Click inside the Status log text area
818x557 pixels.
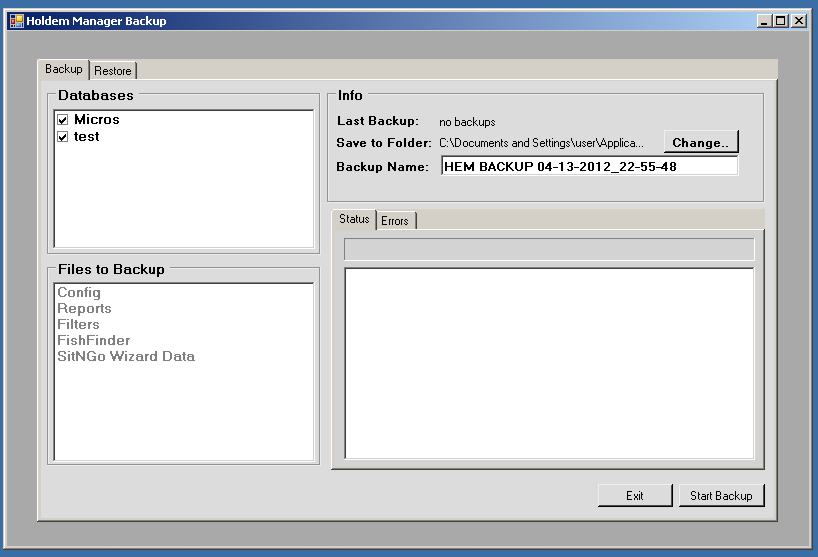point(548,363)
